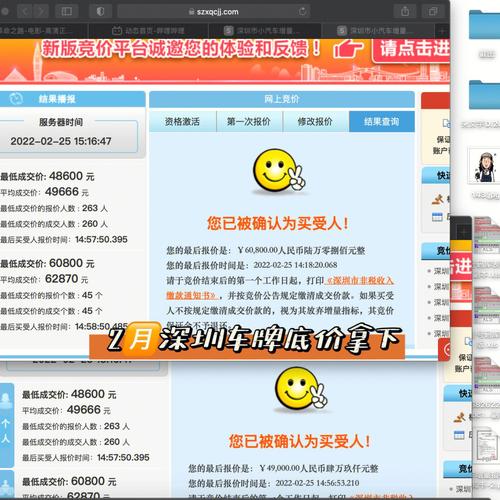Image resolution: width=500 pixels, height=500 pixels.
Task: Go forward using Safari's forward arrow
Action: [41, 12]
